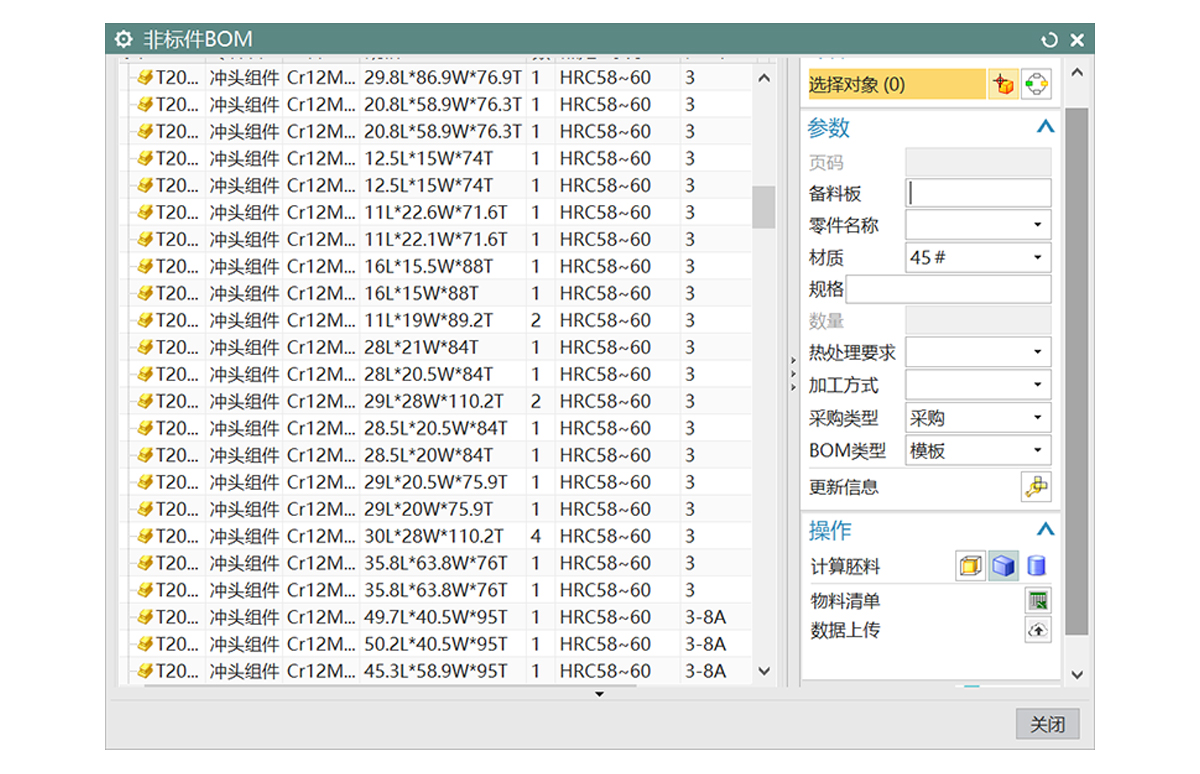Click the panel splitter collapse arrows
The height and width of the screenshot is (774, 1200).
[792, 373]
